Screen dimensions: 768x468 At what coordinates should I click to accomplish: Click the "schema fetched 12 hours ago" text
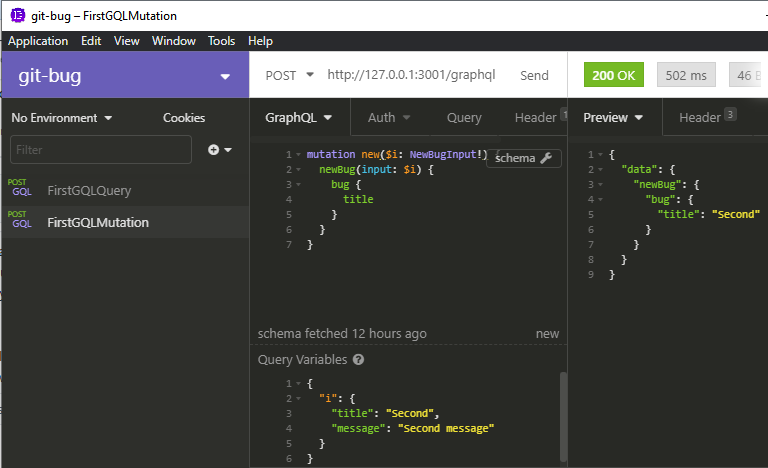coord(342,334)
